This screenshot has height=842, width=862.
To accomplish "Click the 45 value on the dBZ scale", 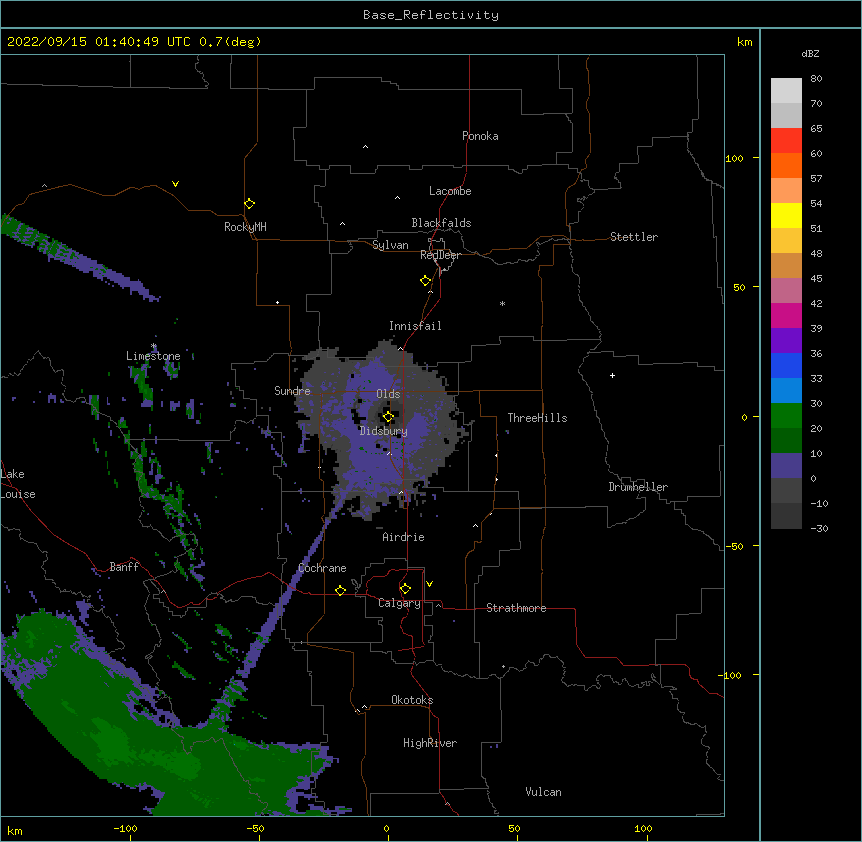I will [x=816, y=279].
